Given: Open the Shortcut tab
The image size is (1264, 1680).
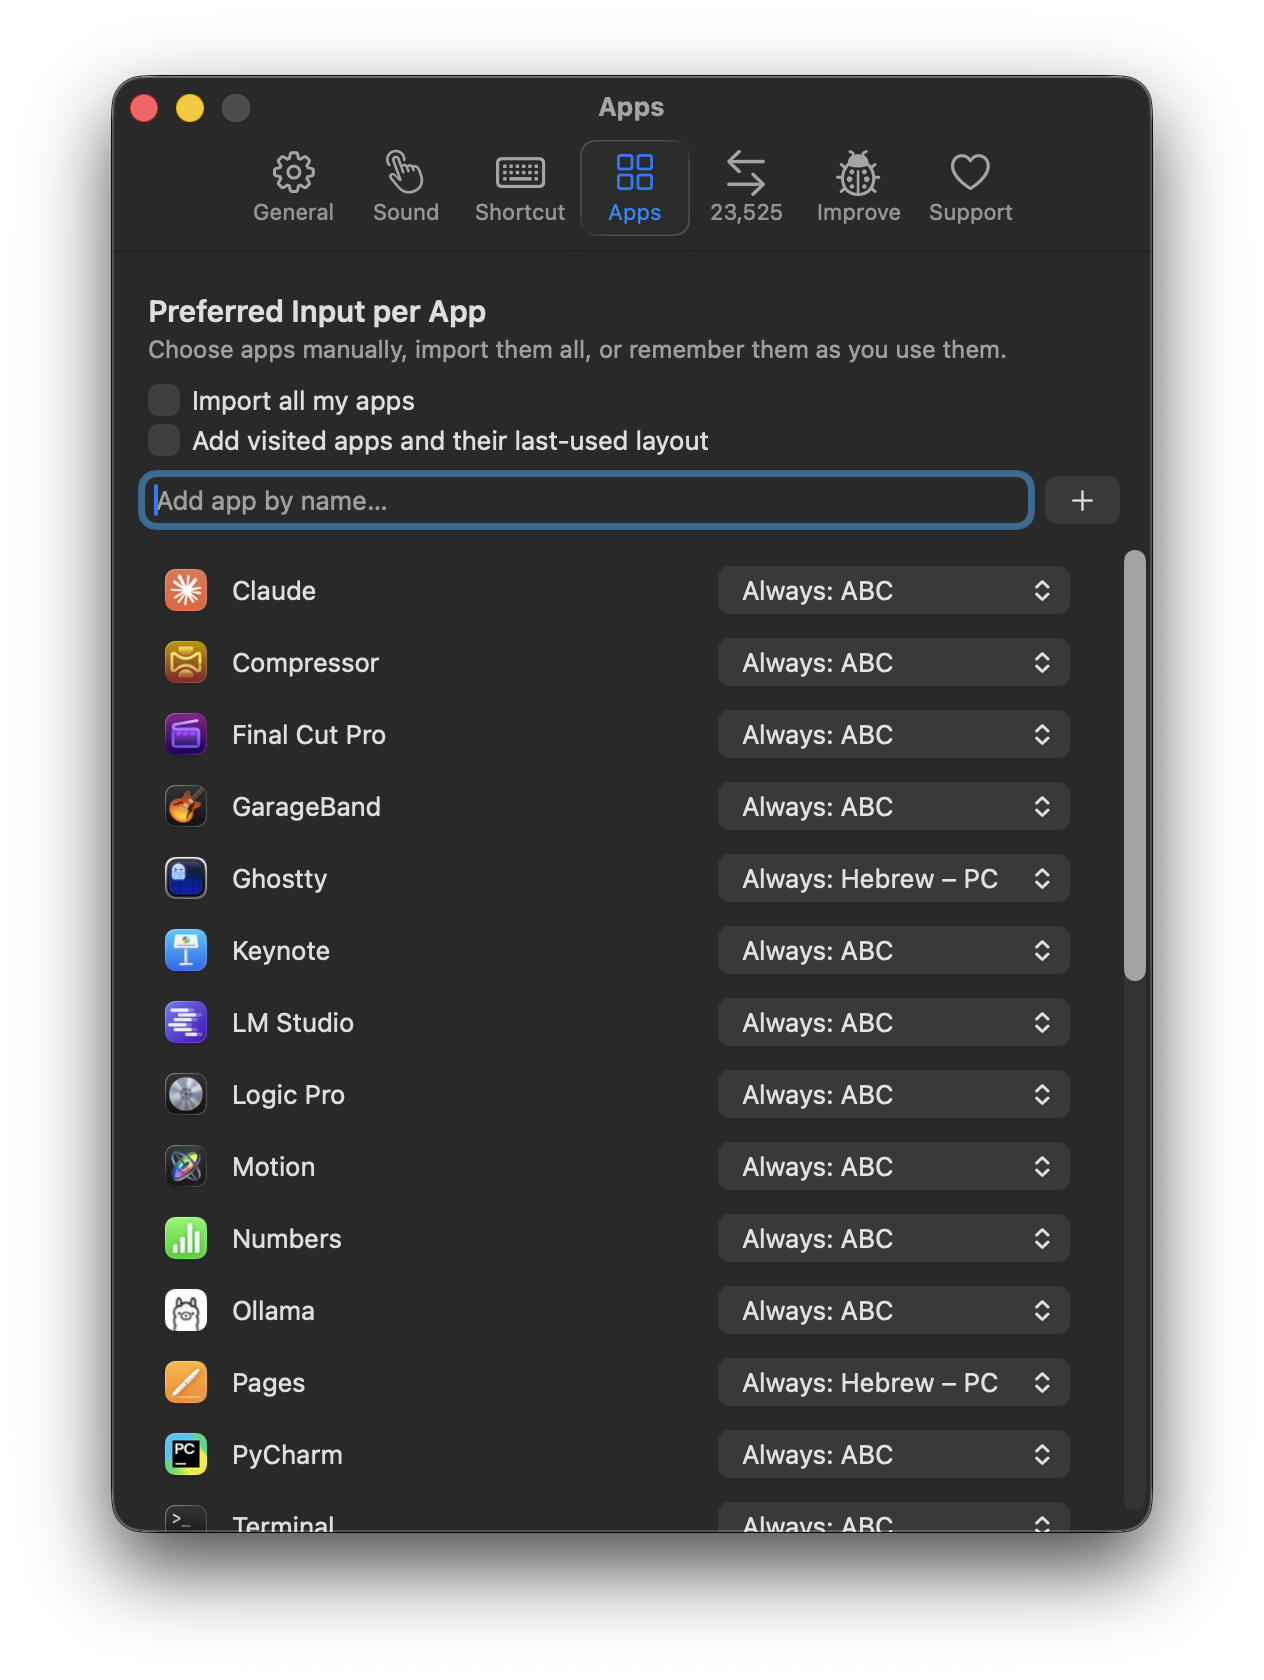Looking at the screenshot, I should 520,188.
